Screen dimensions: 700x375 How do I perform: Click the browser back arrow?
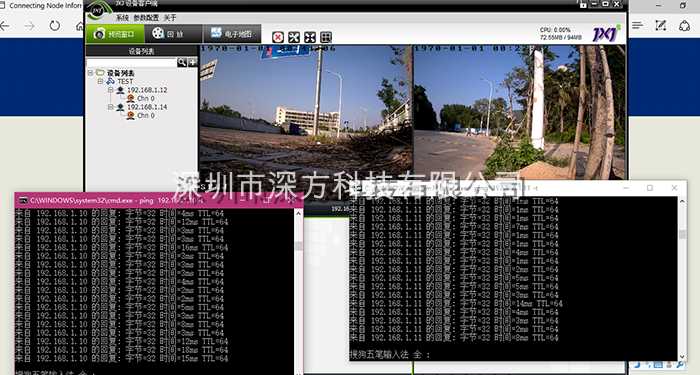pos(5,26)
